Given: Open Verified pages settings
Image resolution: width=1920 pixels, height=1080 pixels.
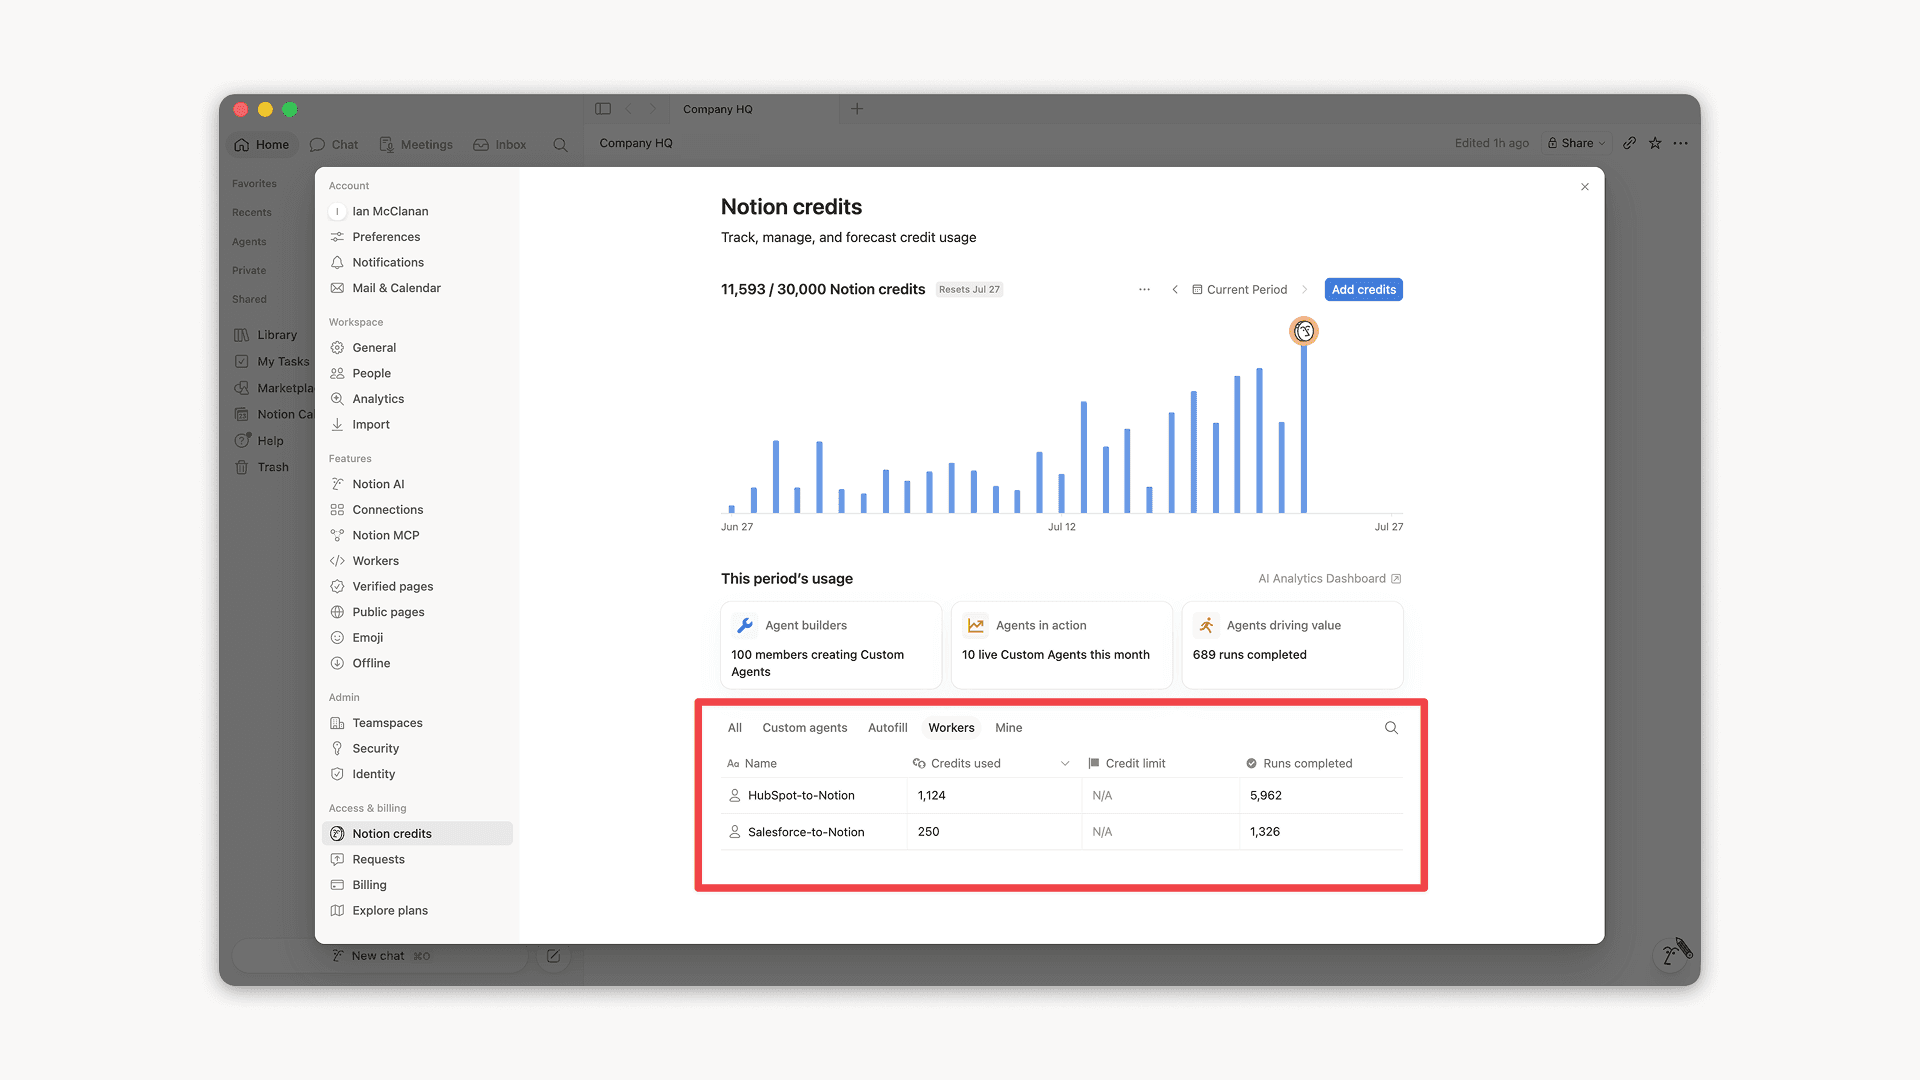Looking at the screenshot, I should pyautogui.click(x=417, y=587).
